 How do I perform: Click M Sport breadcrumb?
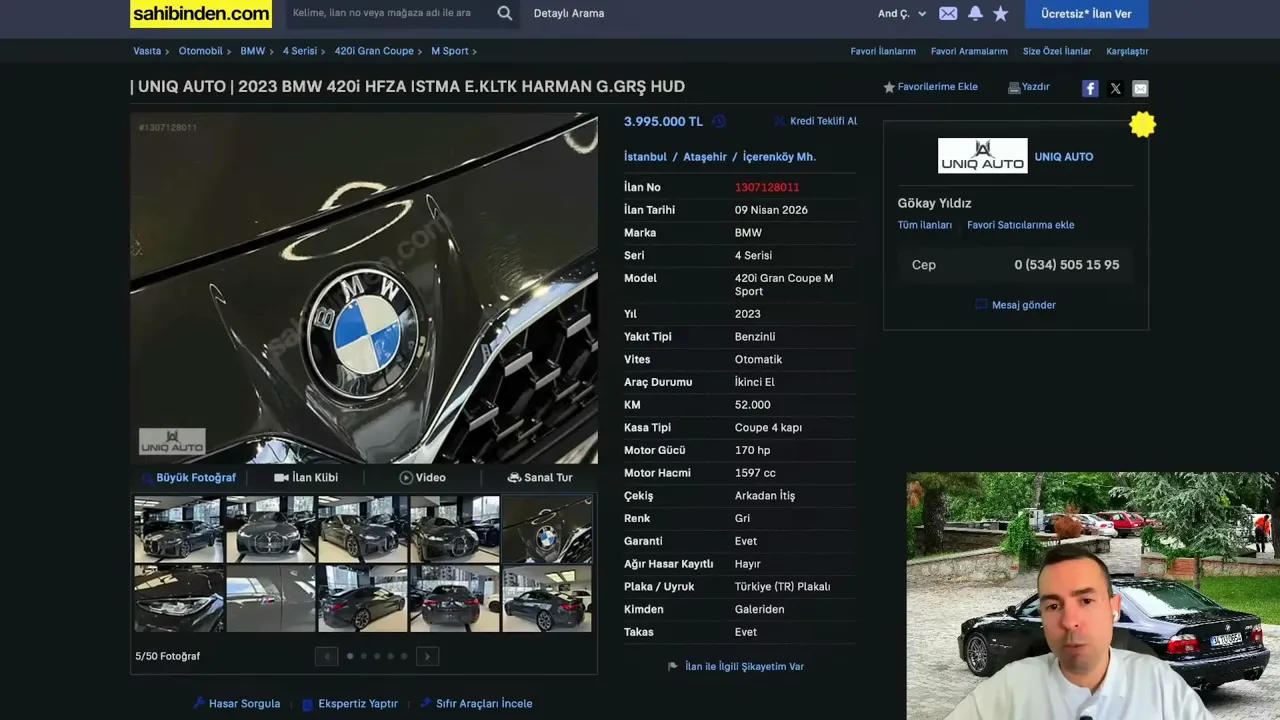coord(450,51)
